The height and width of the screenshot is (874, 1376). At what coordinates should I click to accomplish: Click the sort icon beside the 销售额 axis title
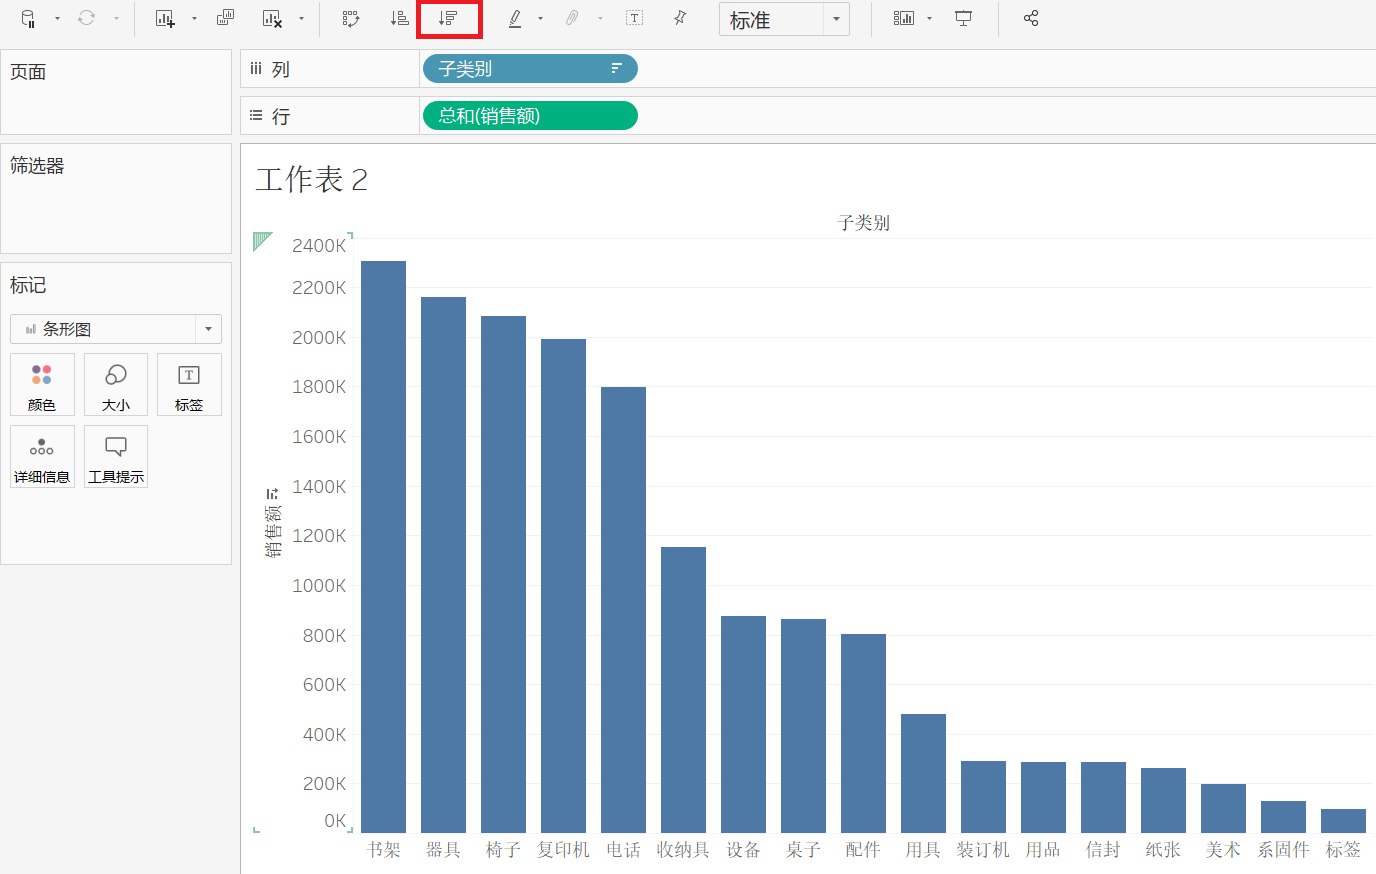tap(272, 493)
